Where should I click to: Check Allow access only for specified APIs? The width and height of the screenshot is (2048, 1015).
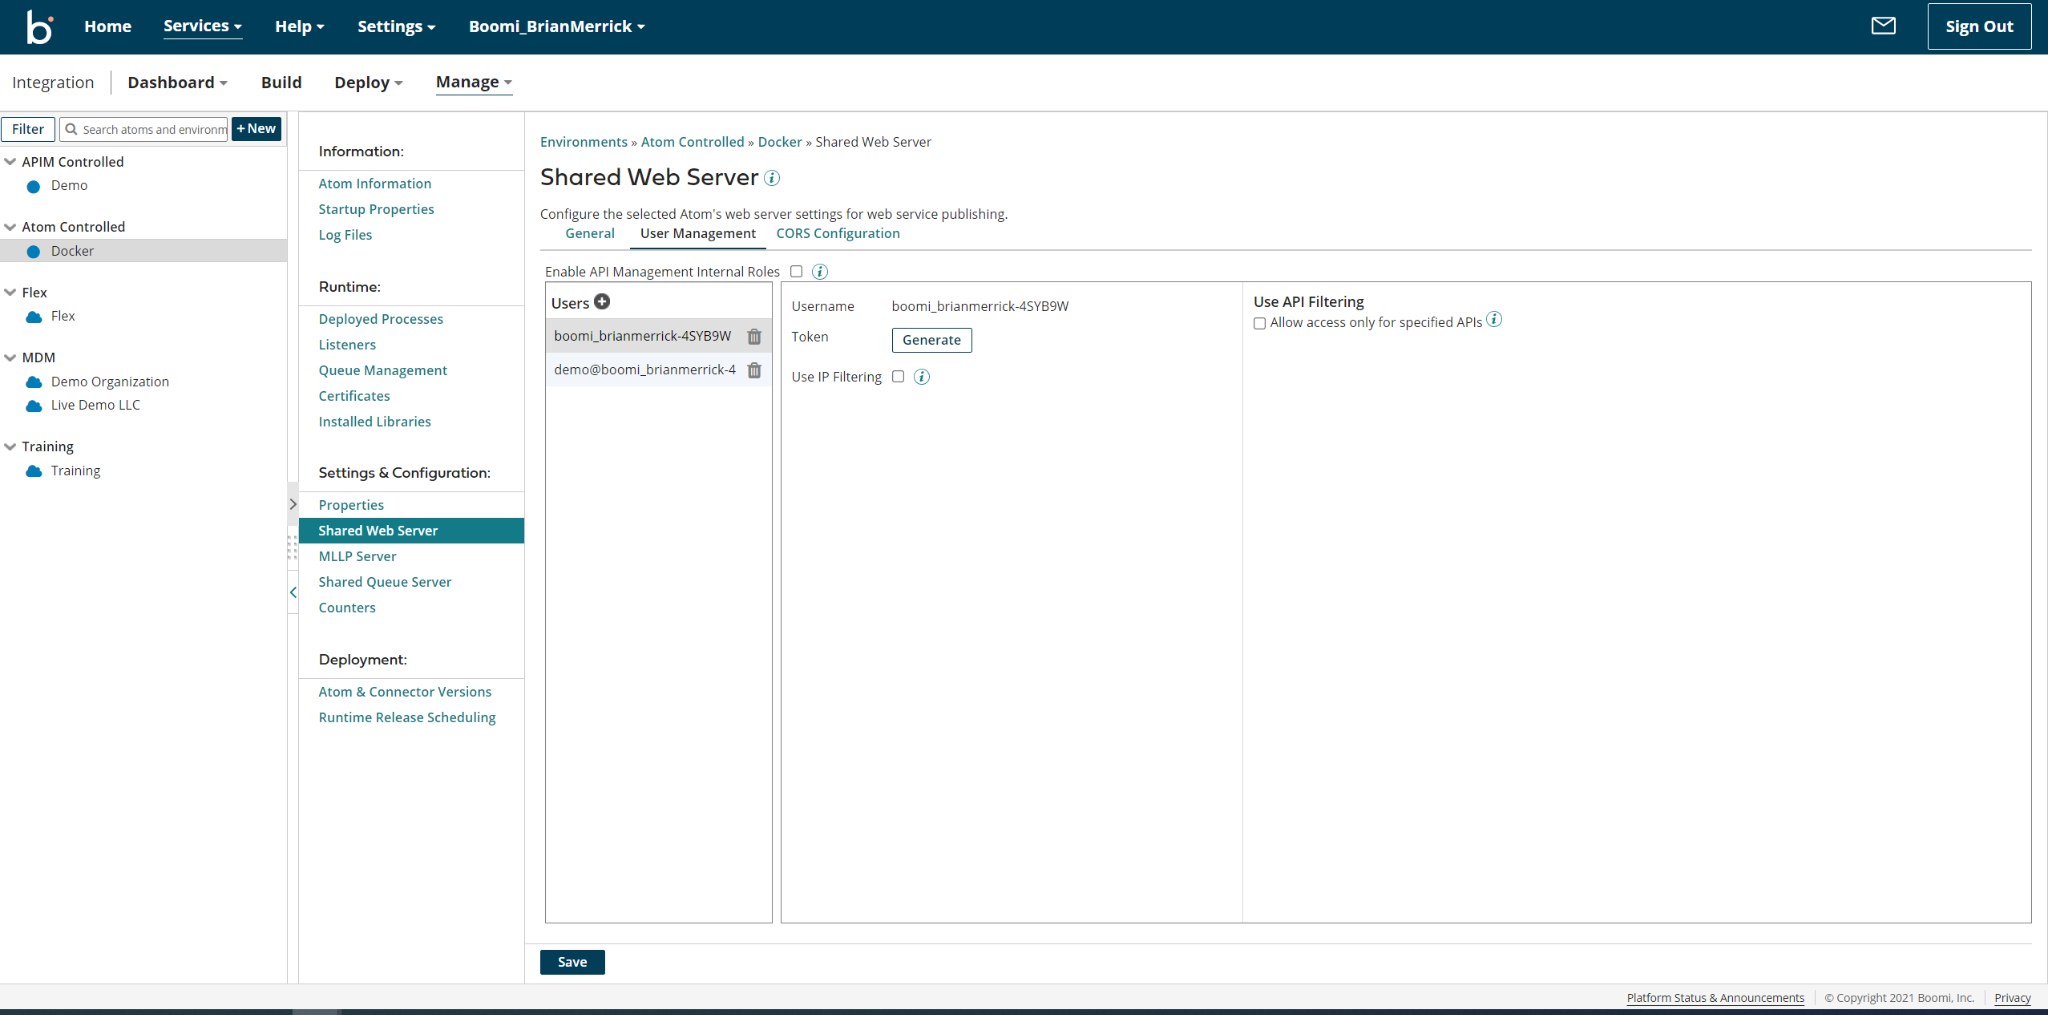[x=1260, y=323]
